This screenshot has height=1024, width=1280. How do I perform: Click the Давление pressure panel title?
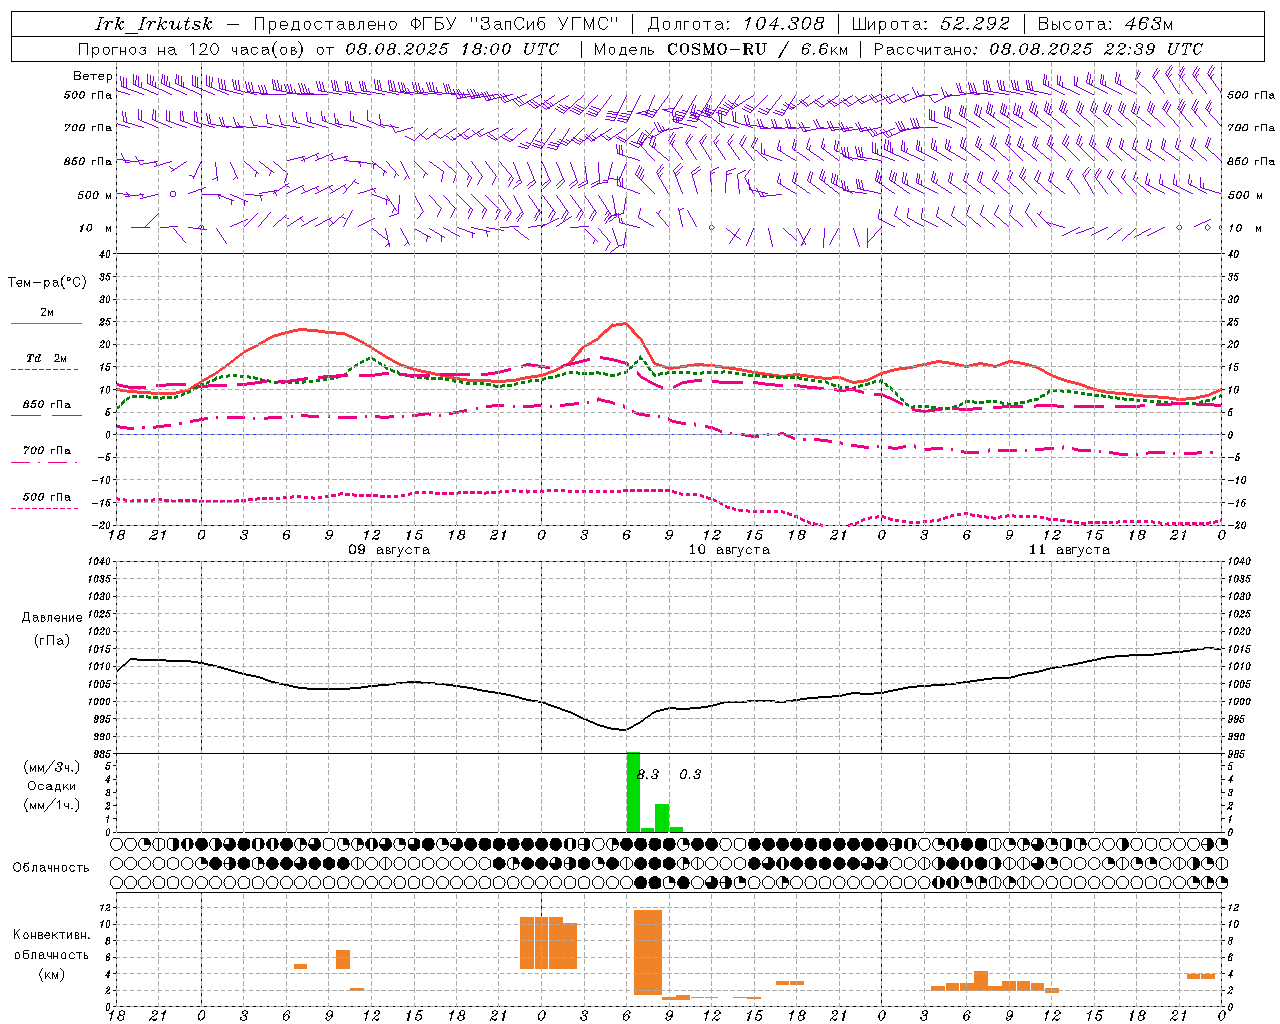click(52, 618)
